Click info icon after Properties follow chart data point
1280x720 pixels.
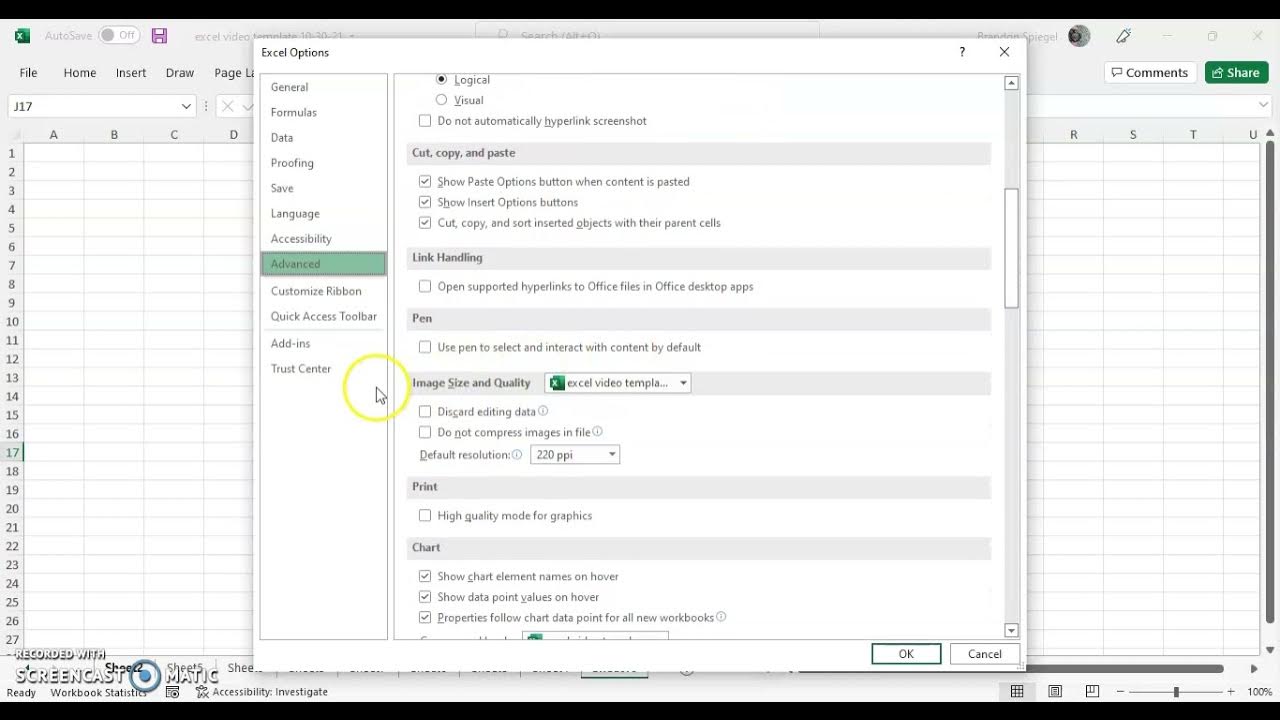click(x=721, y=617)
